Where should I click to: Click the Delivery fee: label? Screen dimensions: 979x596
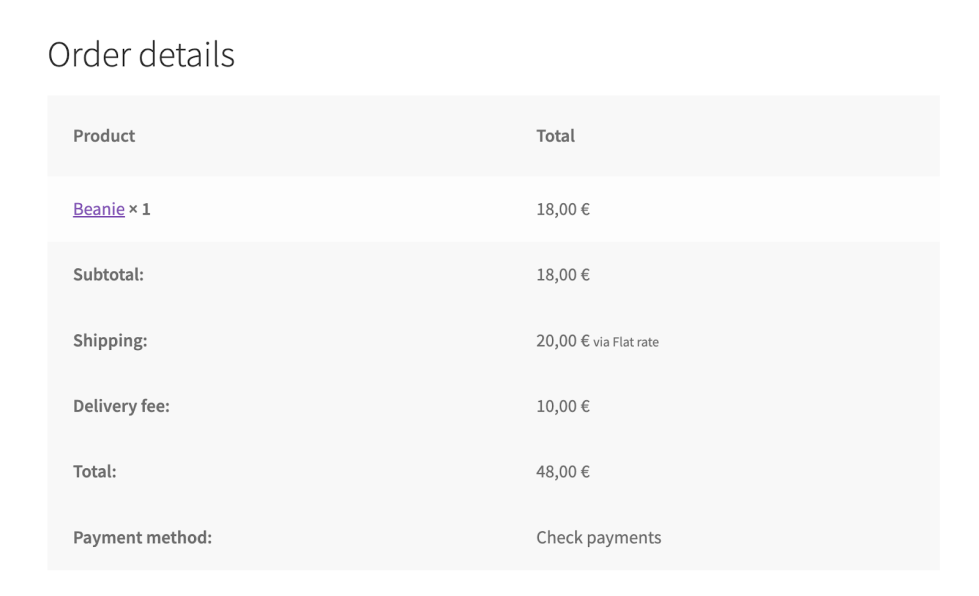[121, 406]
